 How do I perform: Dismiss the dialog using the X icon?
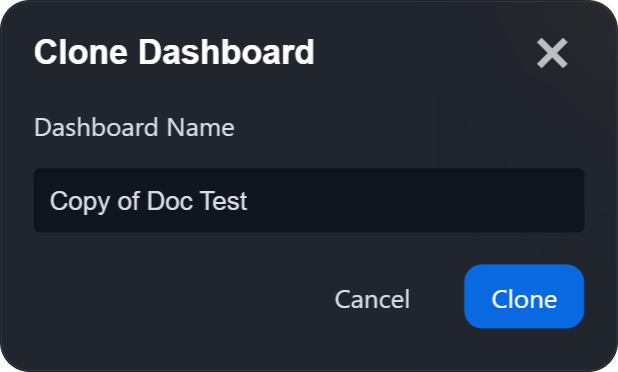click(552, 53)
